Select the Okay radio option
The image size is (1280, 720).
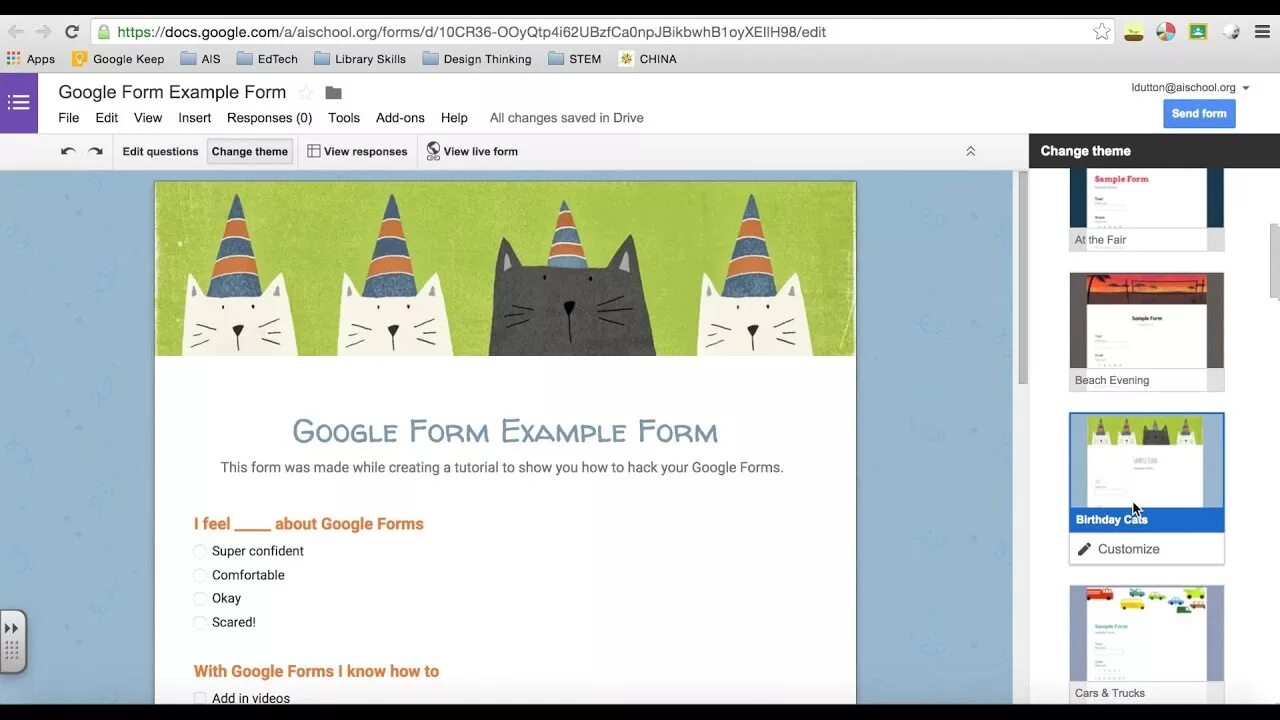click(200, 598)
